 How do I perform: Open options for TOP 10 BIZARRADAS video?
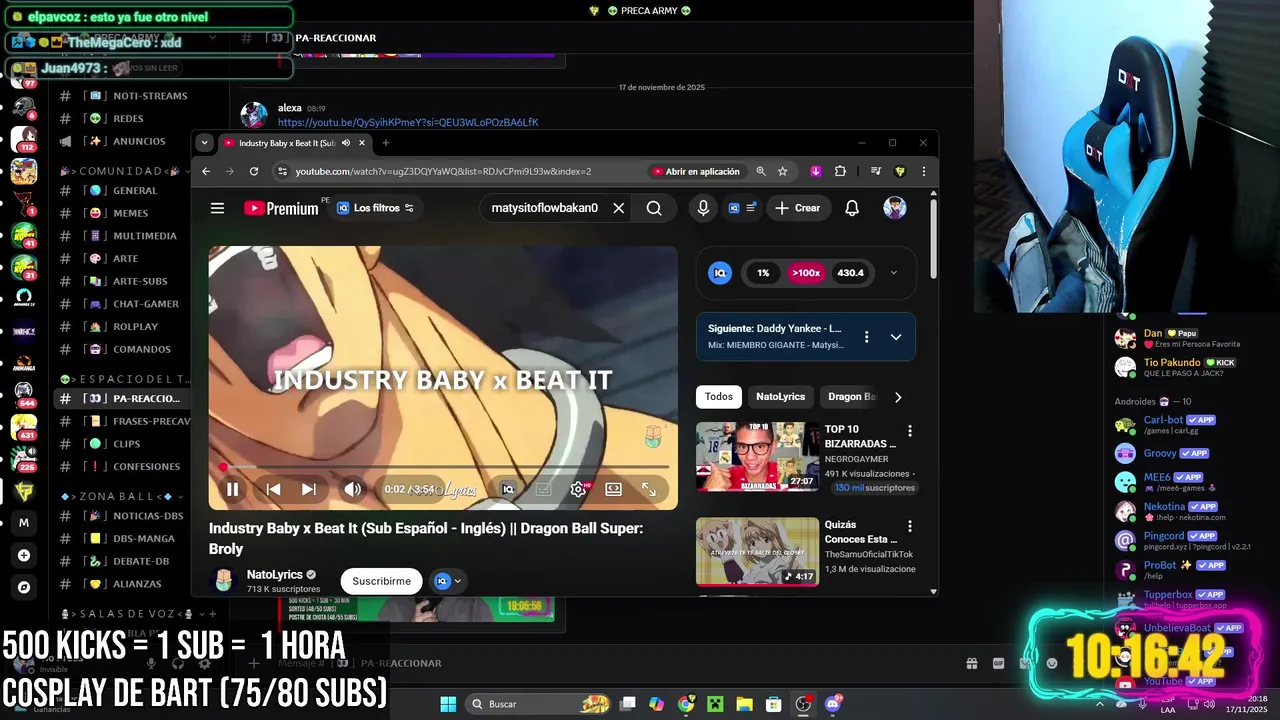(910, 431)
